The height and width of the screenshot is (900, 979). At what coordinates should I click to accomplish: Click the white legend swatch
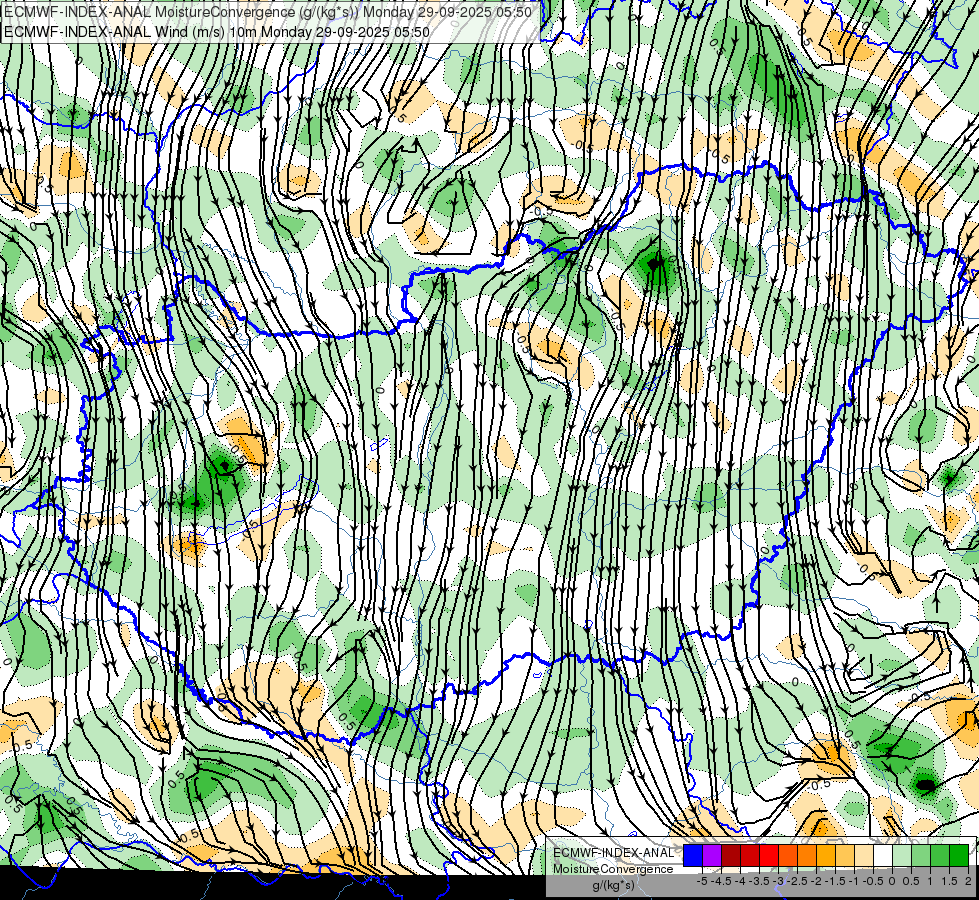883,855
